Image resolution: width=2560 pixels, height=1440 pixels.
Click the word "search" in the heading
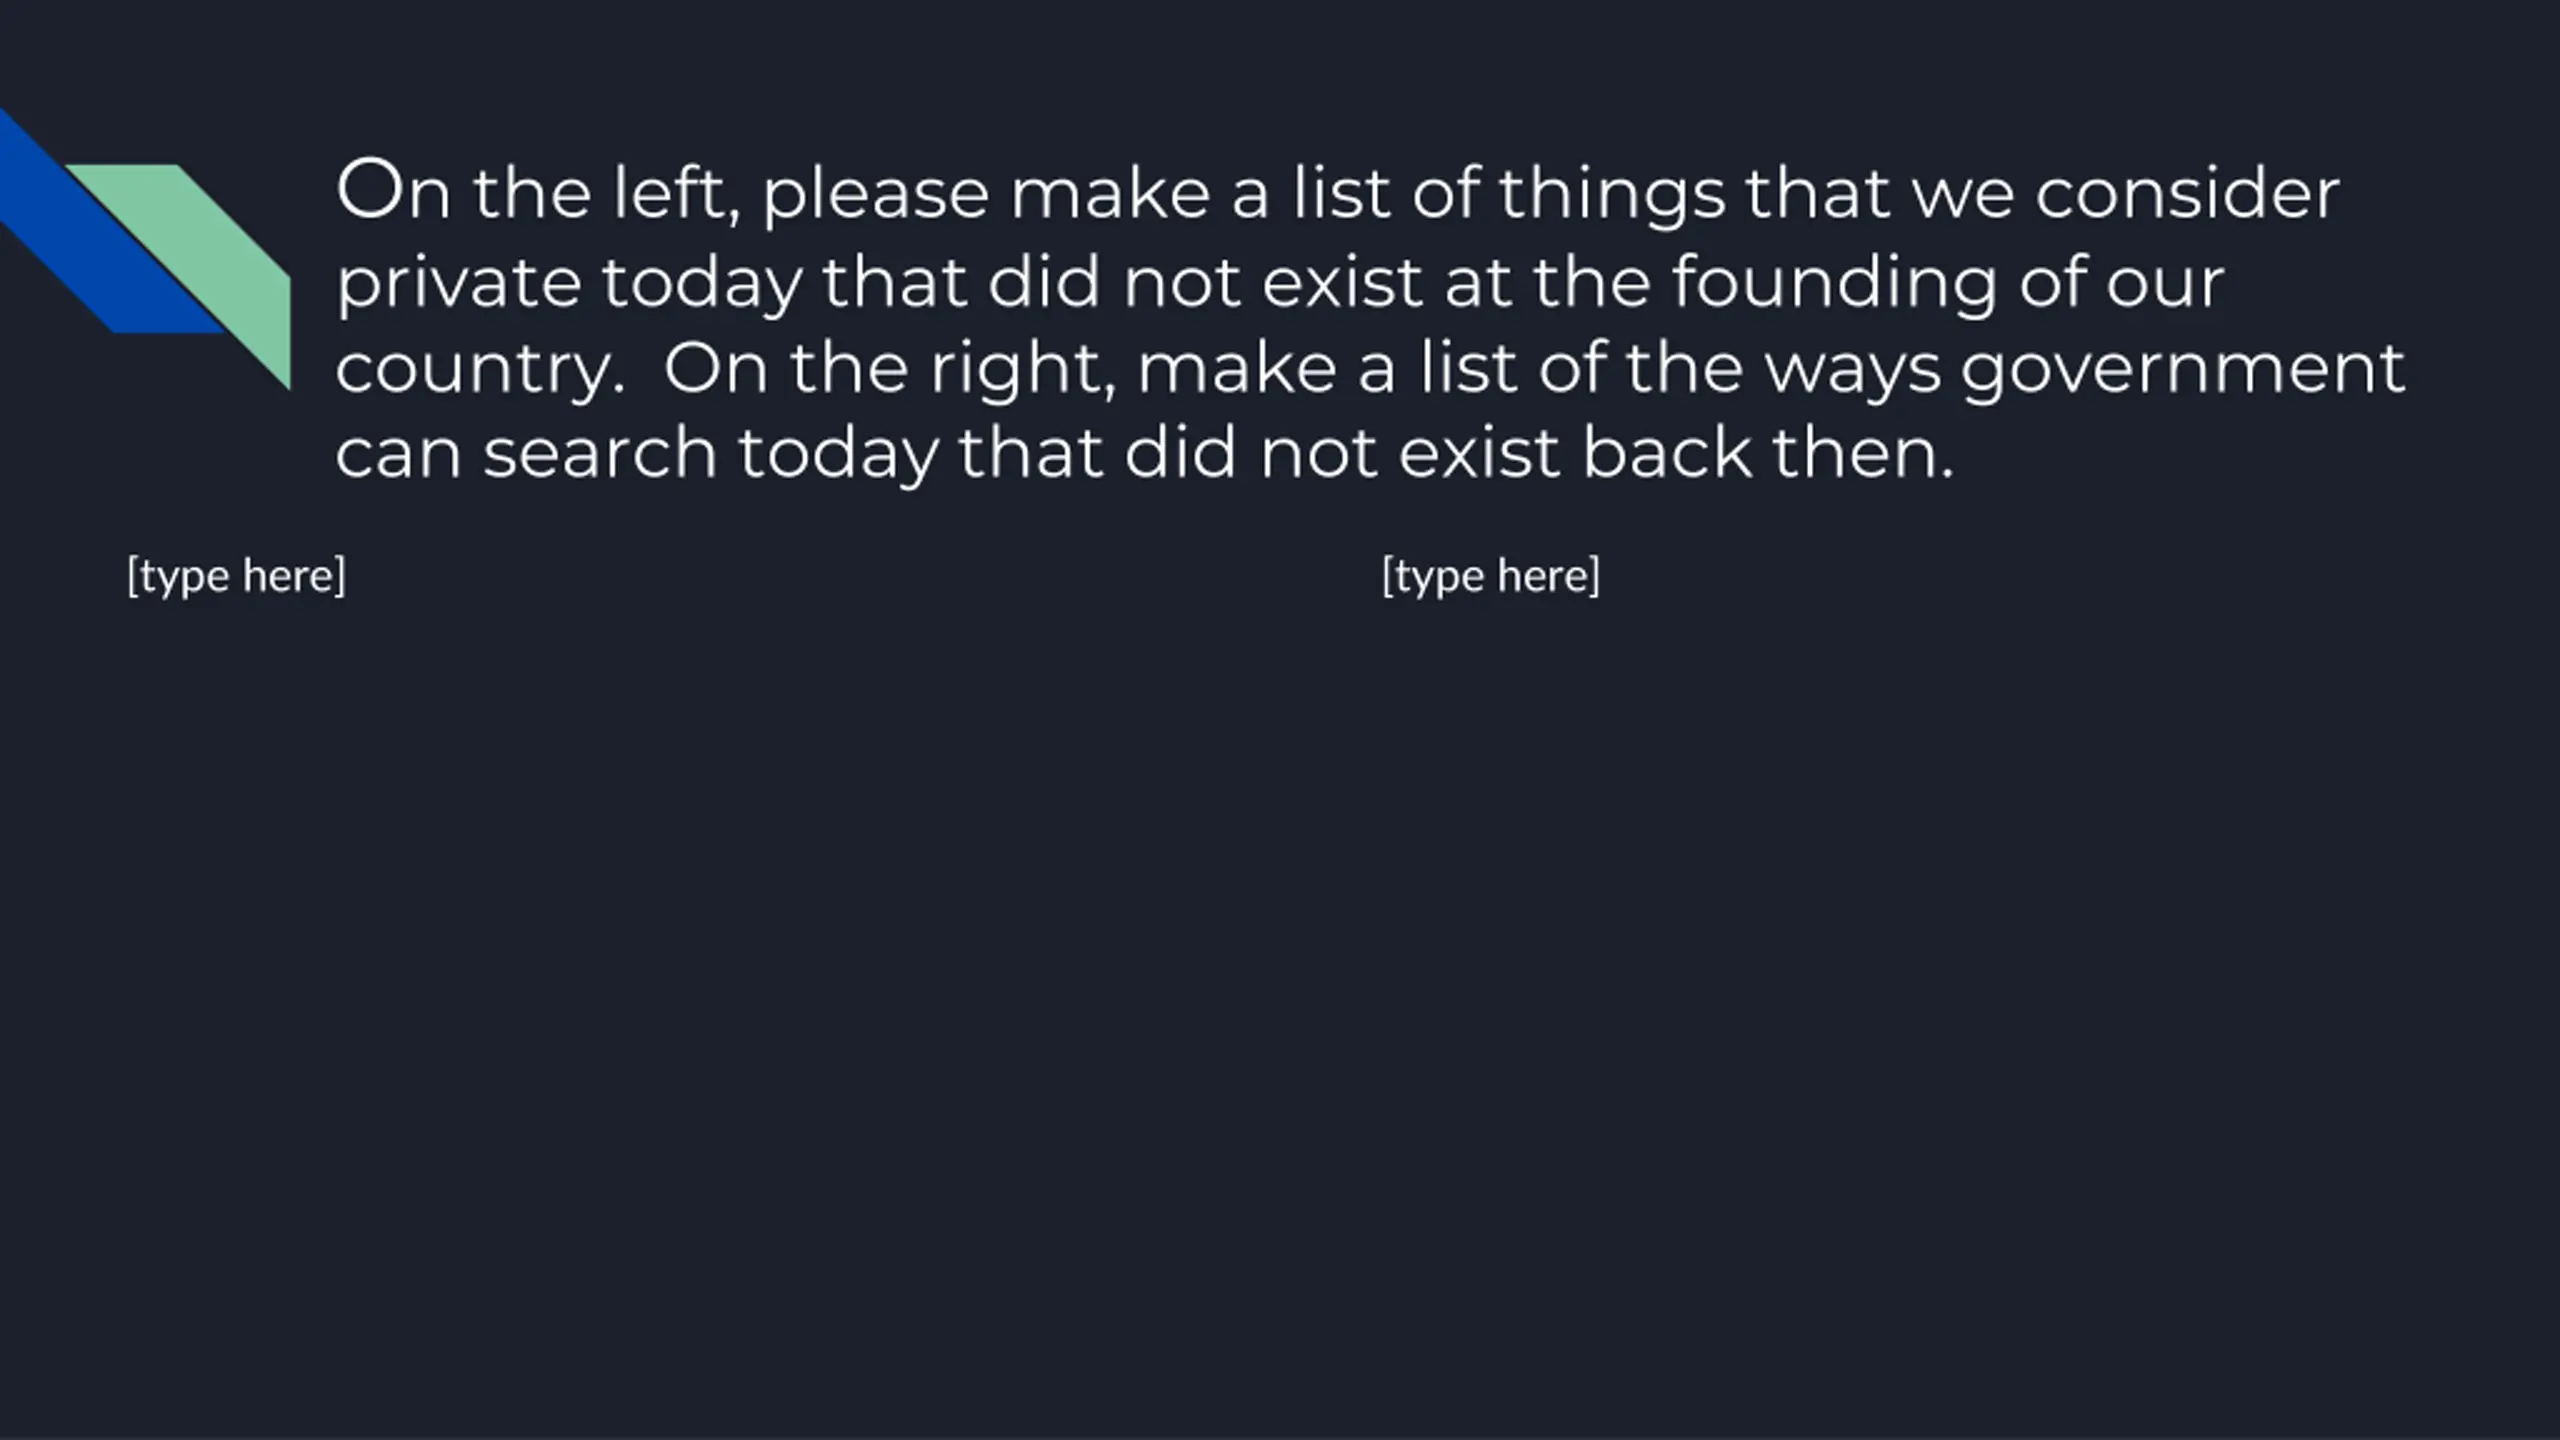click(600, 454)
